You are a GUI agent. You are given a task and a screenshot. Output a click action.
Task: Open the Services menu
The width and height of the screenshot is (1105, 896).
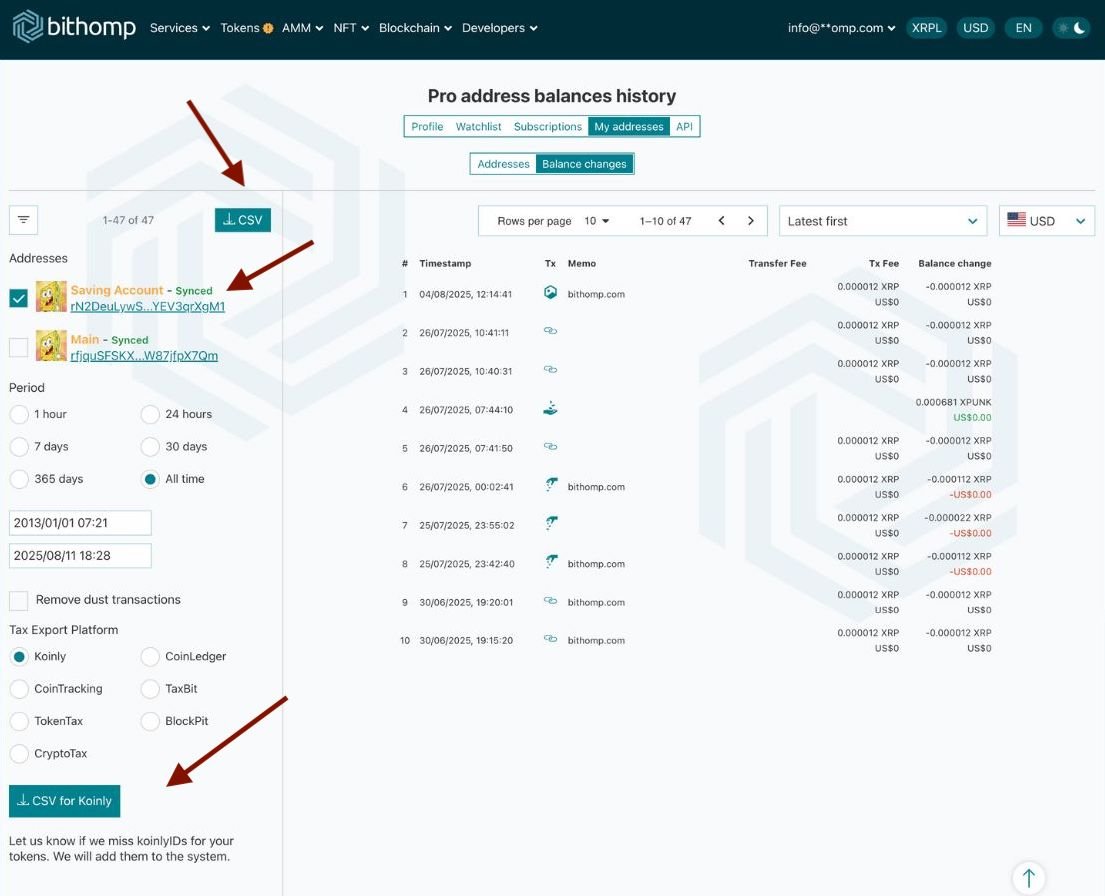tap(180, 28)
